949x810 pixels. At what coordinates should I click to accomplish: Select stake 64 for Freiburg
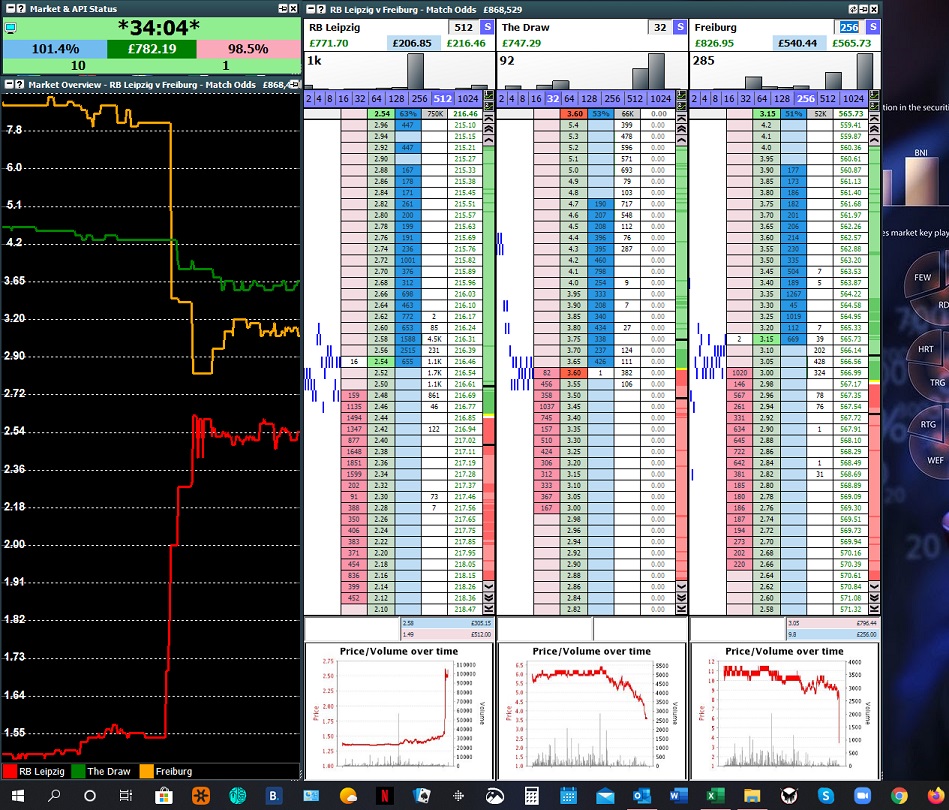(762, 99)
